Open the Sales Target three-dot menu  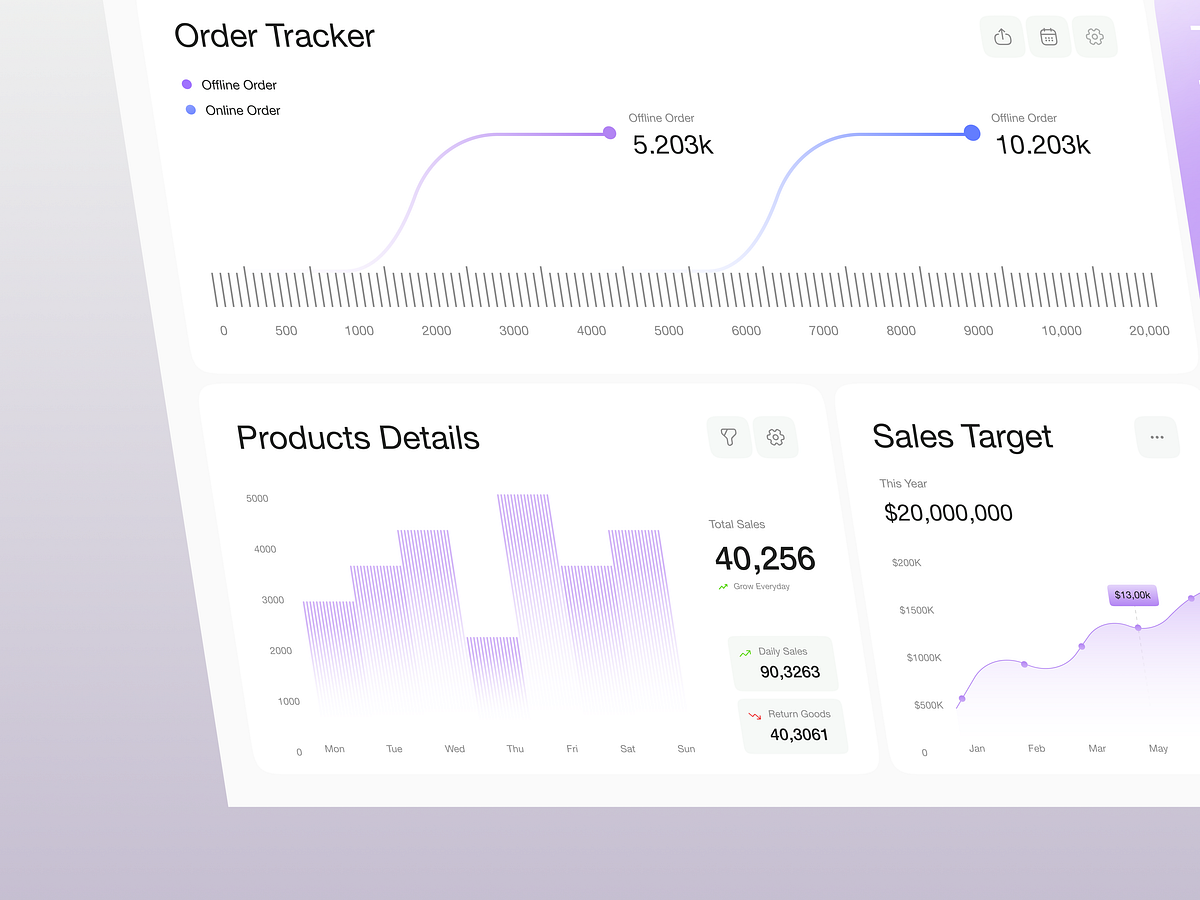click(x=1157, y=437)
